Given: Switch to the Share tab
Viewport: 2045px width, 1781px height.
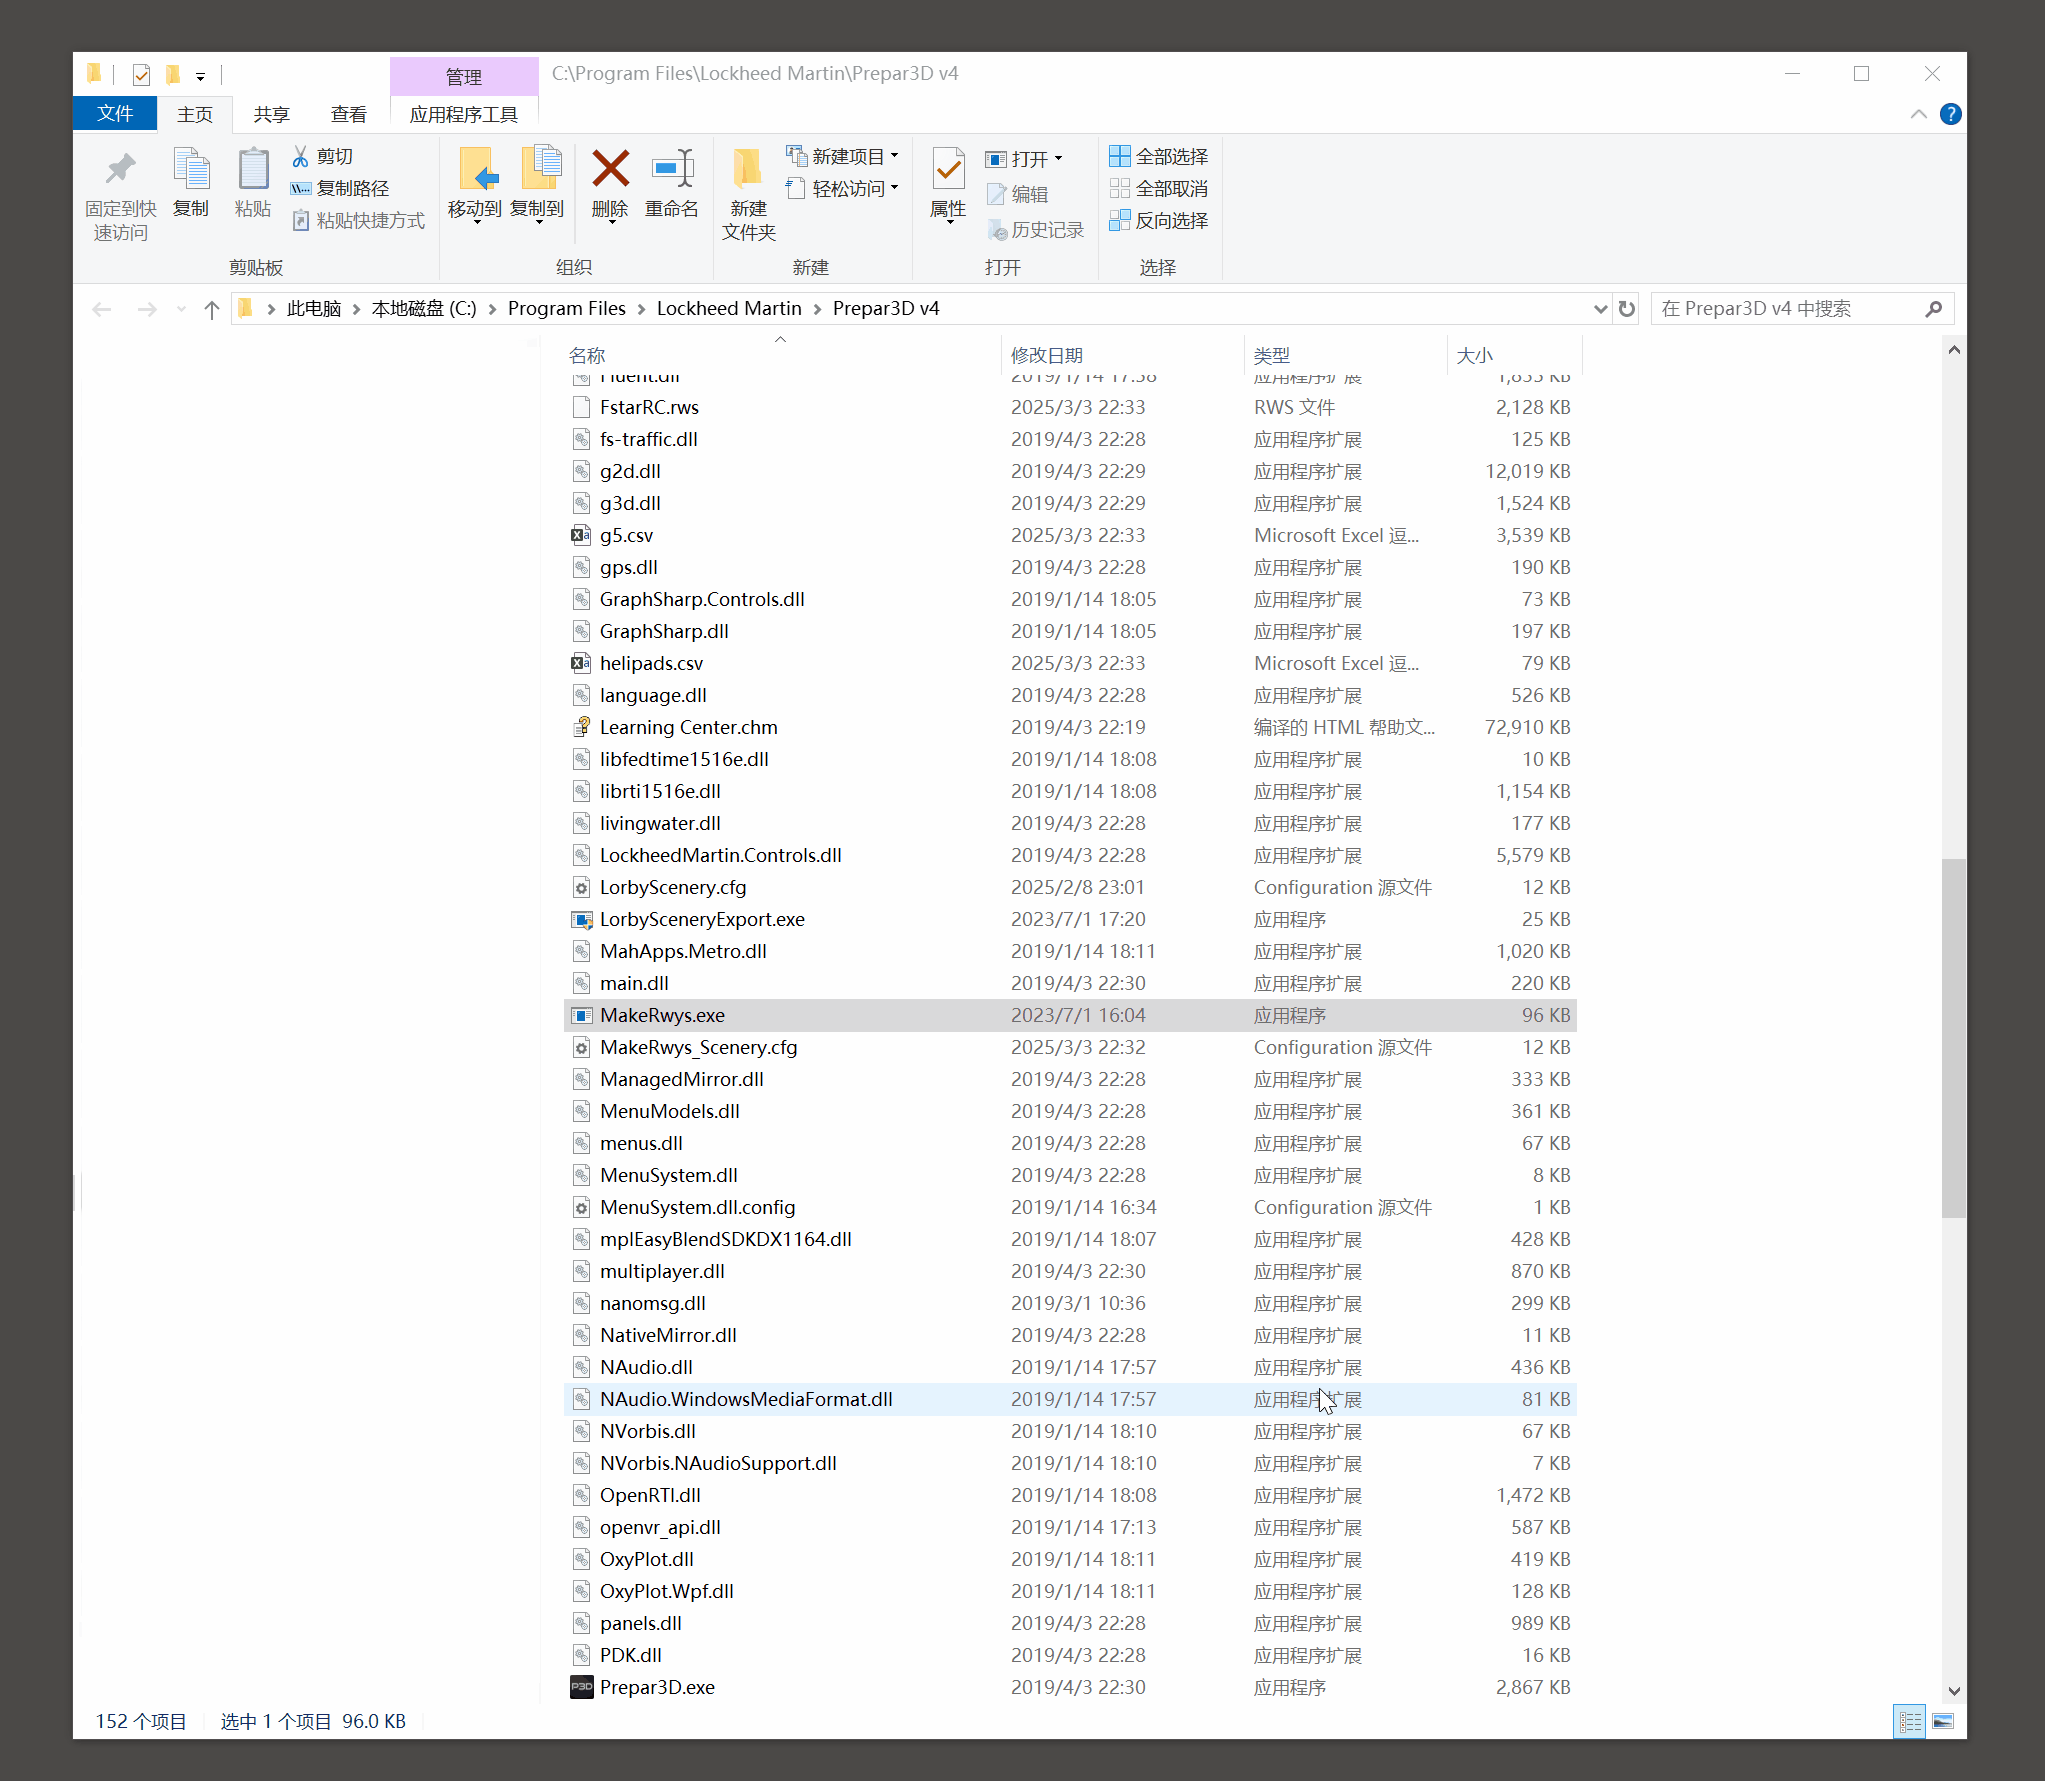Looking at the screenshot, I should pos(271,114).
